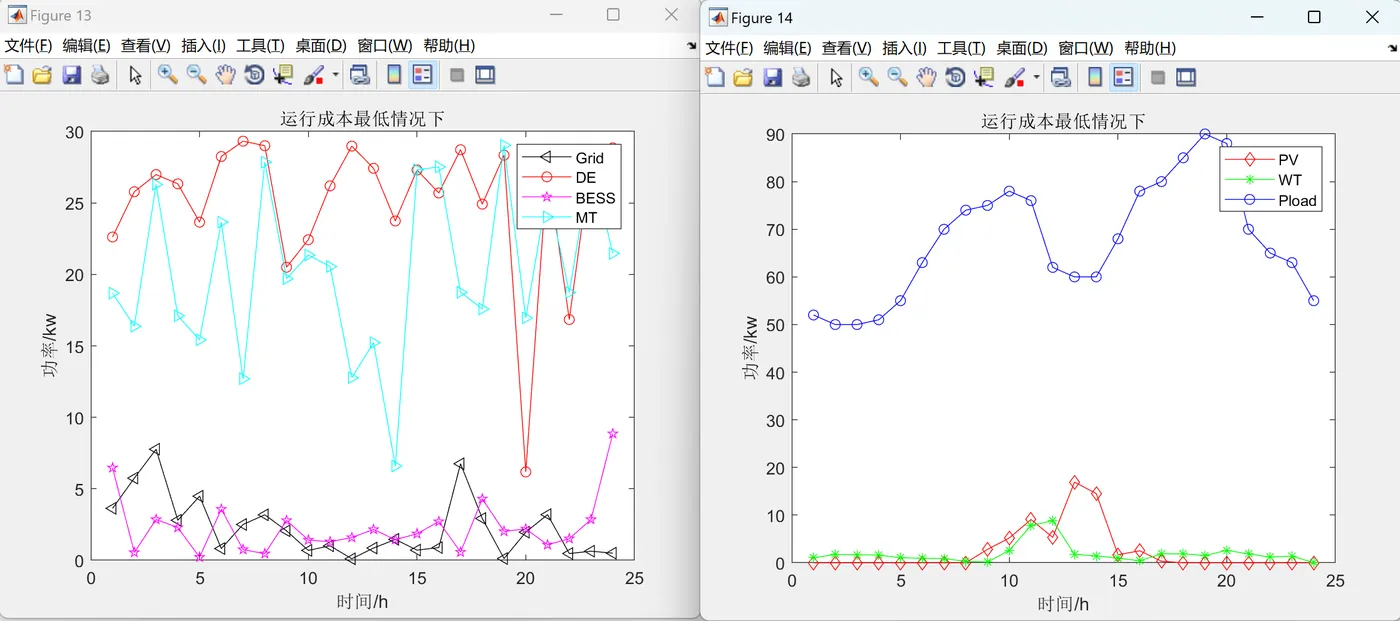Open 插入(I) menu in Figure 14
Screen dimensions: 1400x621
904,48
